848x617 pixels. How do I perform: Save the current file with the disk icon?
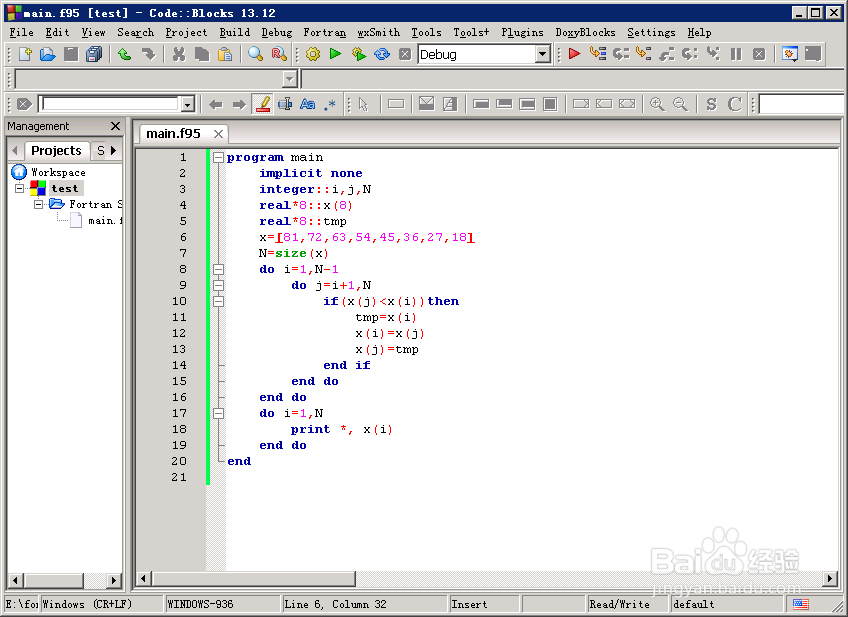point(71,54)
